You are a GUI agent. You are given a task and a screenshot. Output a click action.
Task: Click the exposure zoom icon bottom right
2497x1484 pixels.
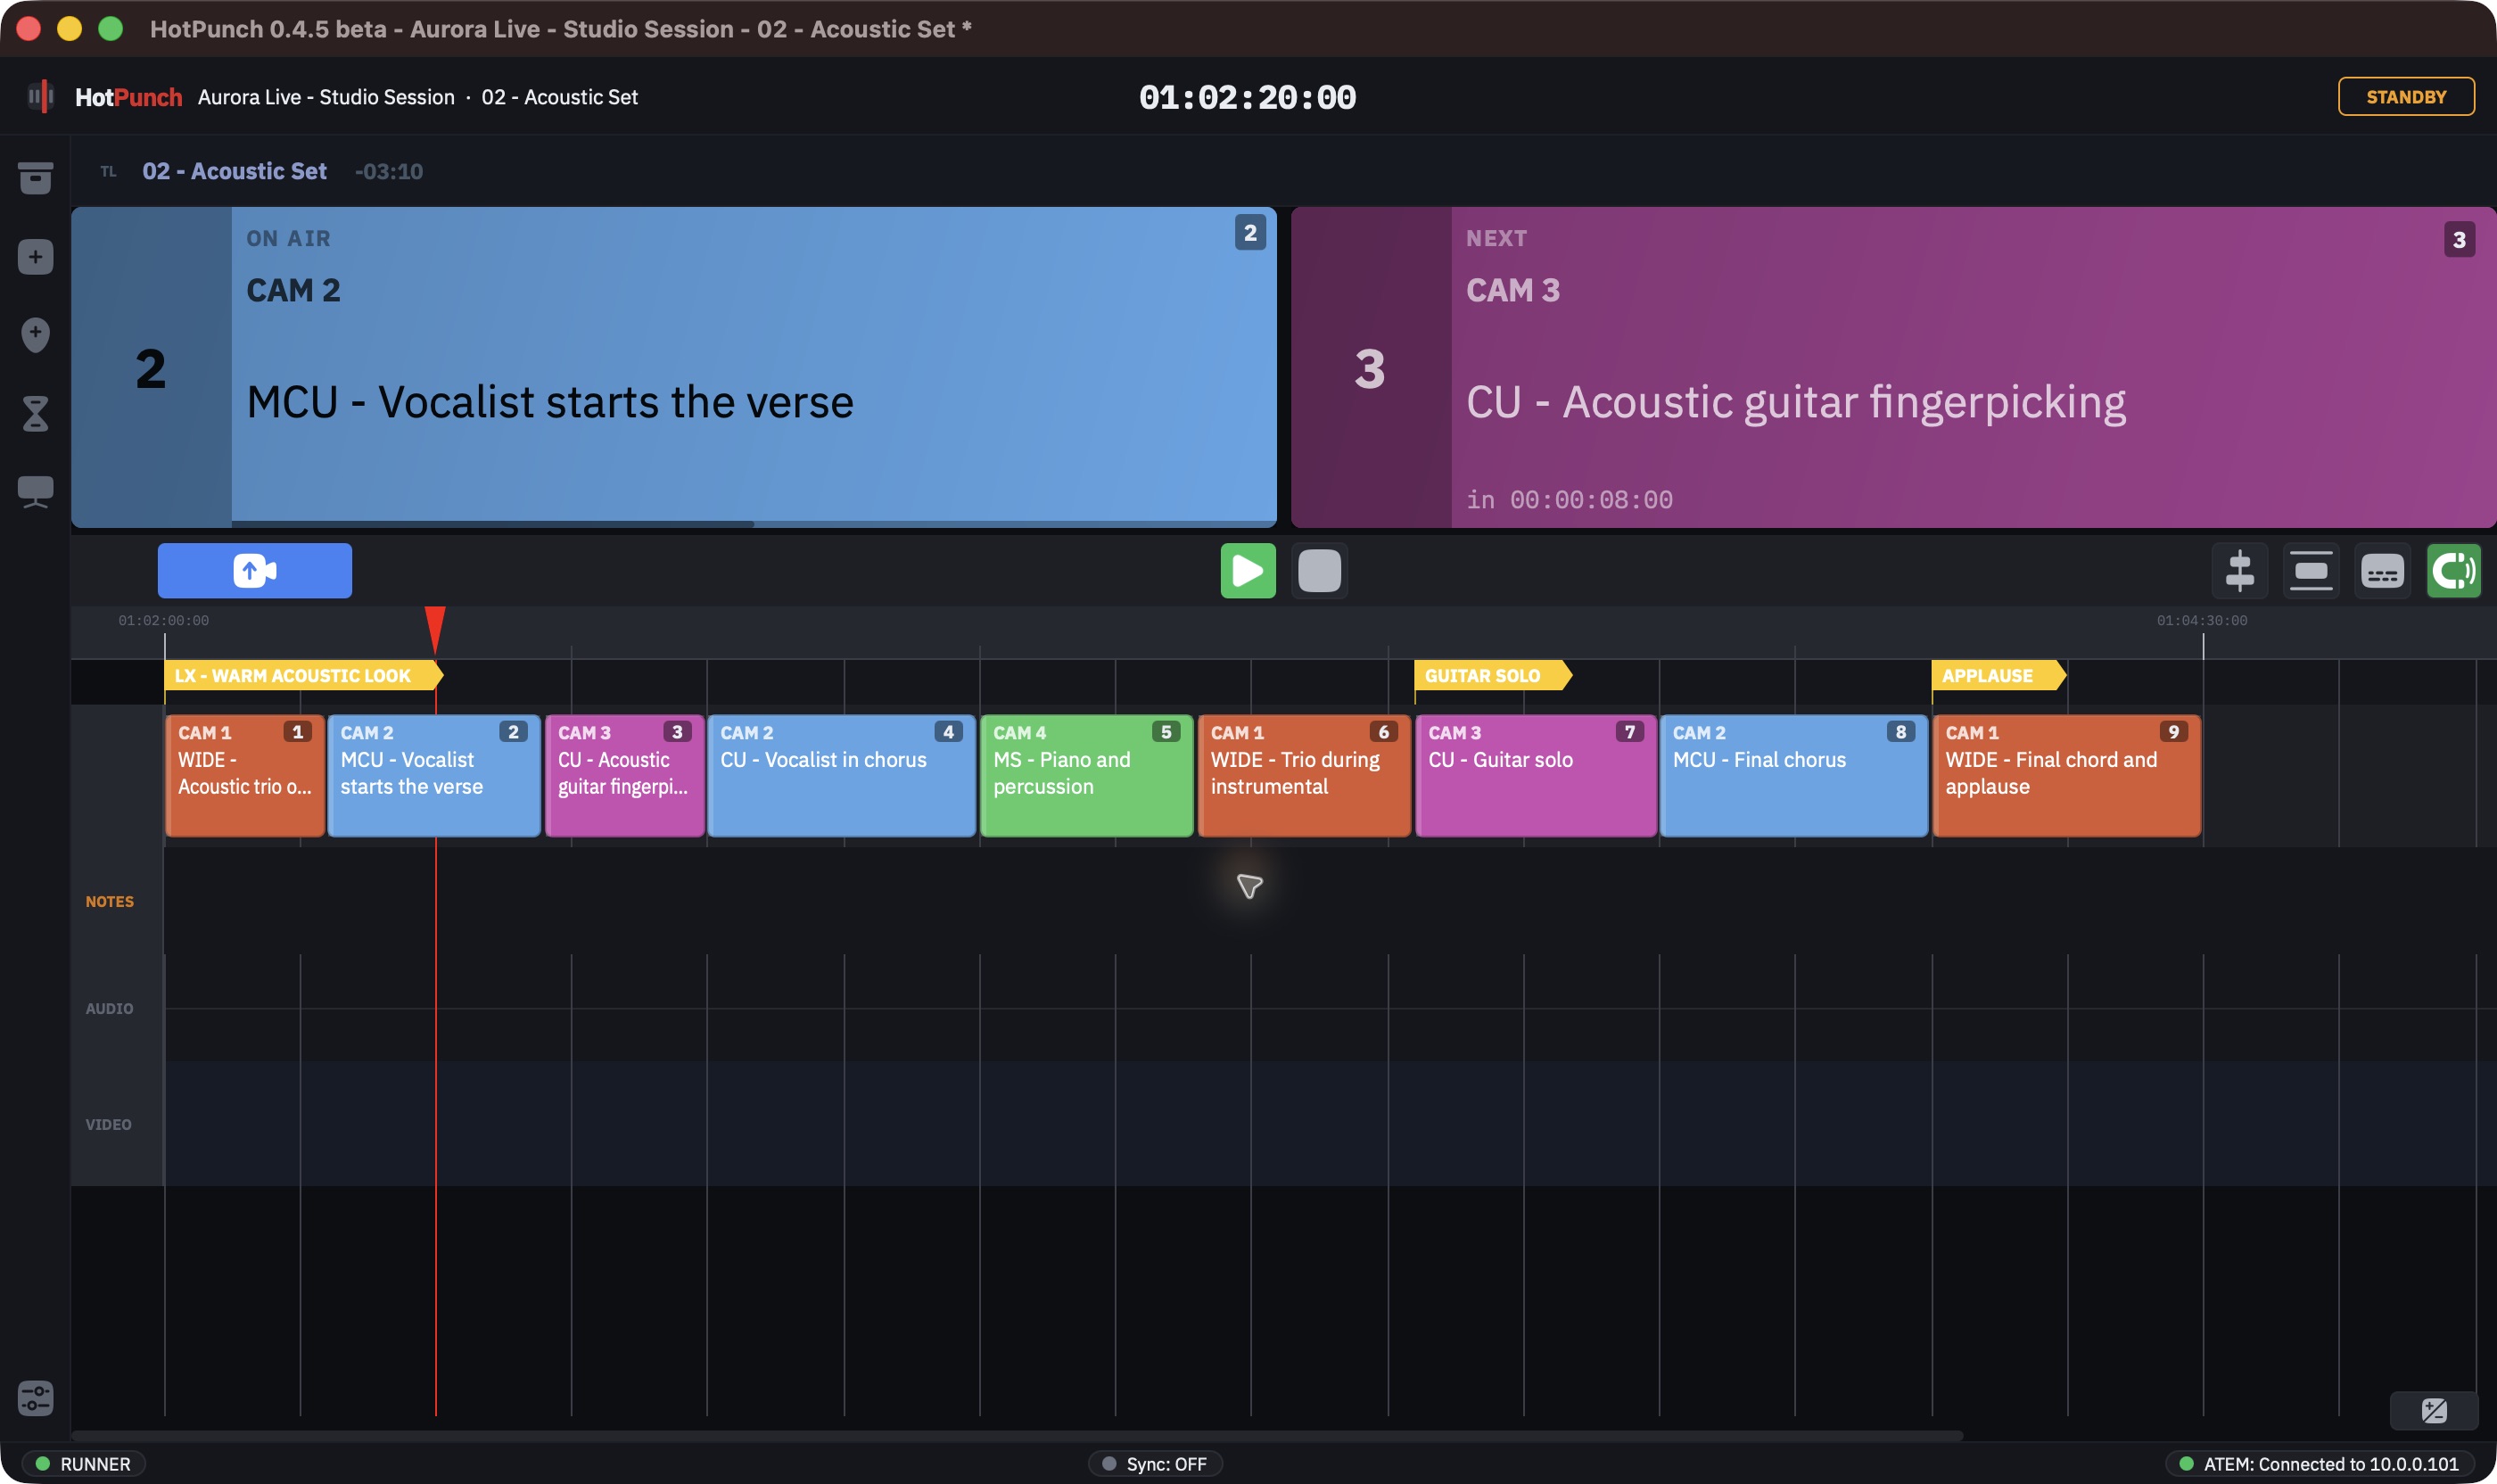click(2434, 1410)
